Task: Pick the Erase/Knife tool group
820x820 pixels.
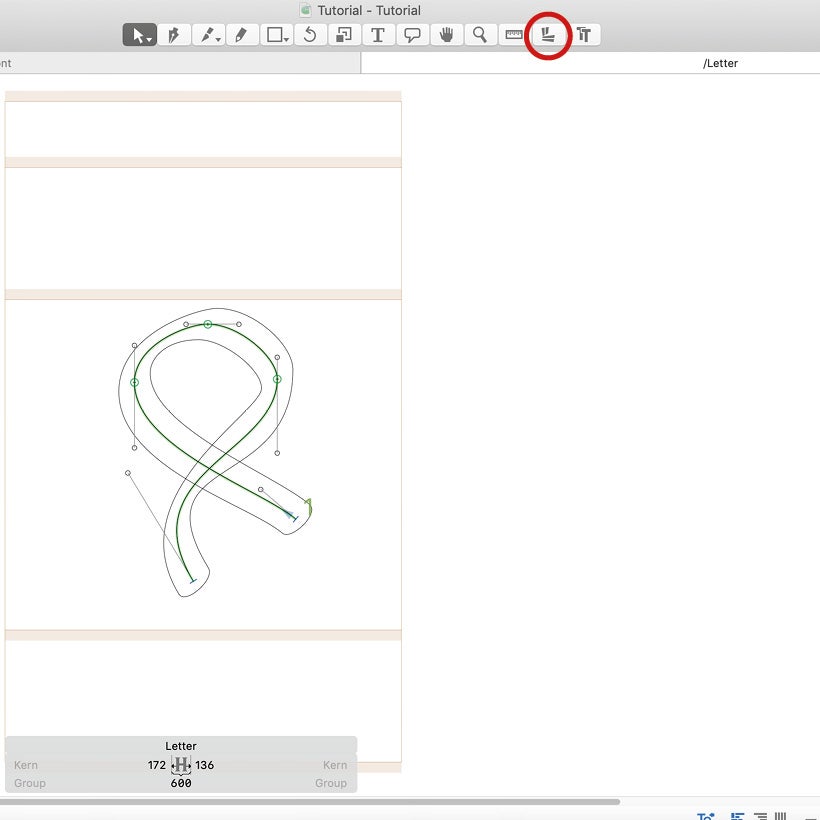Action: tap(208, 35)
